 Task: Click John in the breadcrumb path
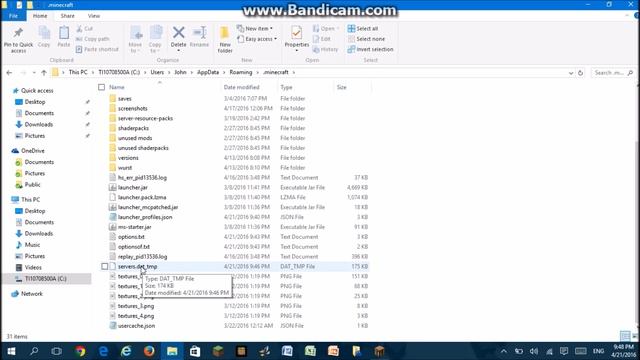coord(180,72)
